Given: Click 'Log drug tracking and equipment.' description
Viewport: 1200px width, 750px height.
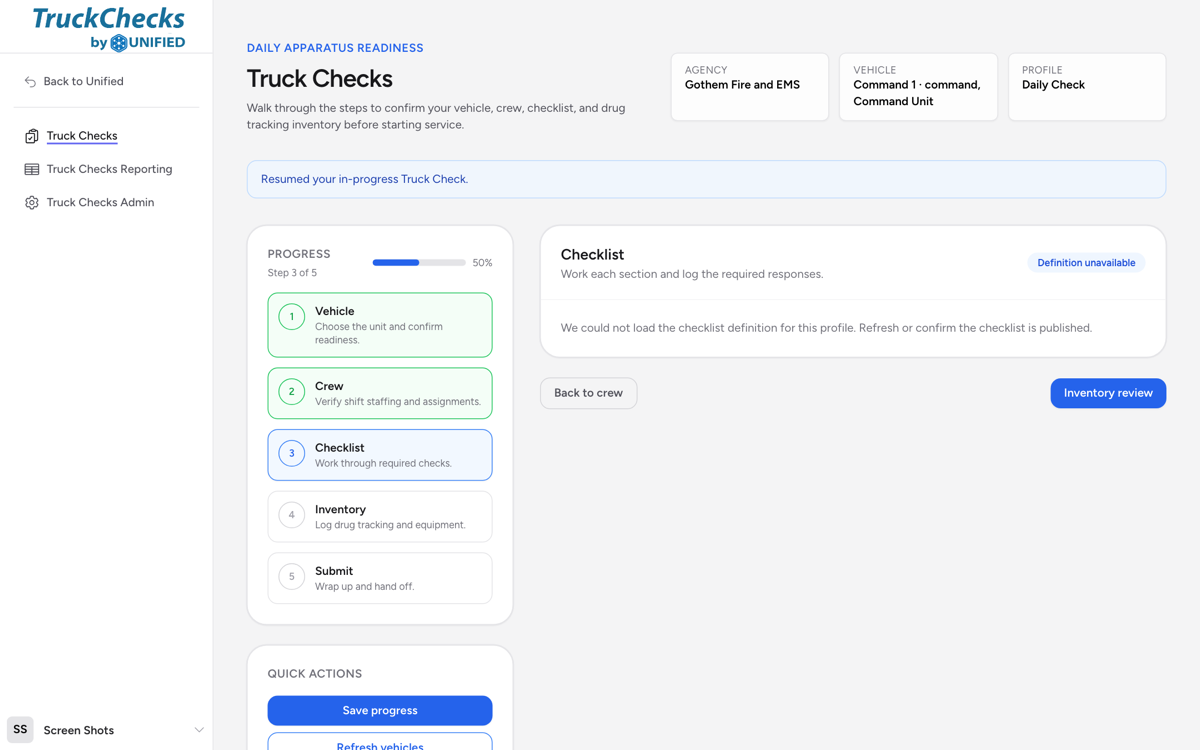Looking at the screenshot, I should tap(390, 525).
